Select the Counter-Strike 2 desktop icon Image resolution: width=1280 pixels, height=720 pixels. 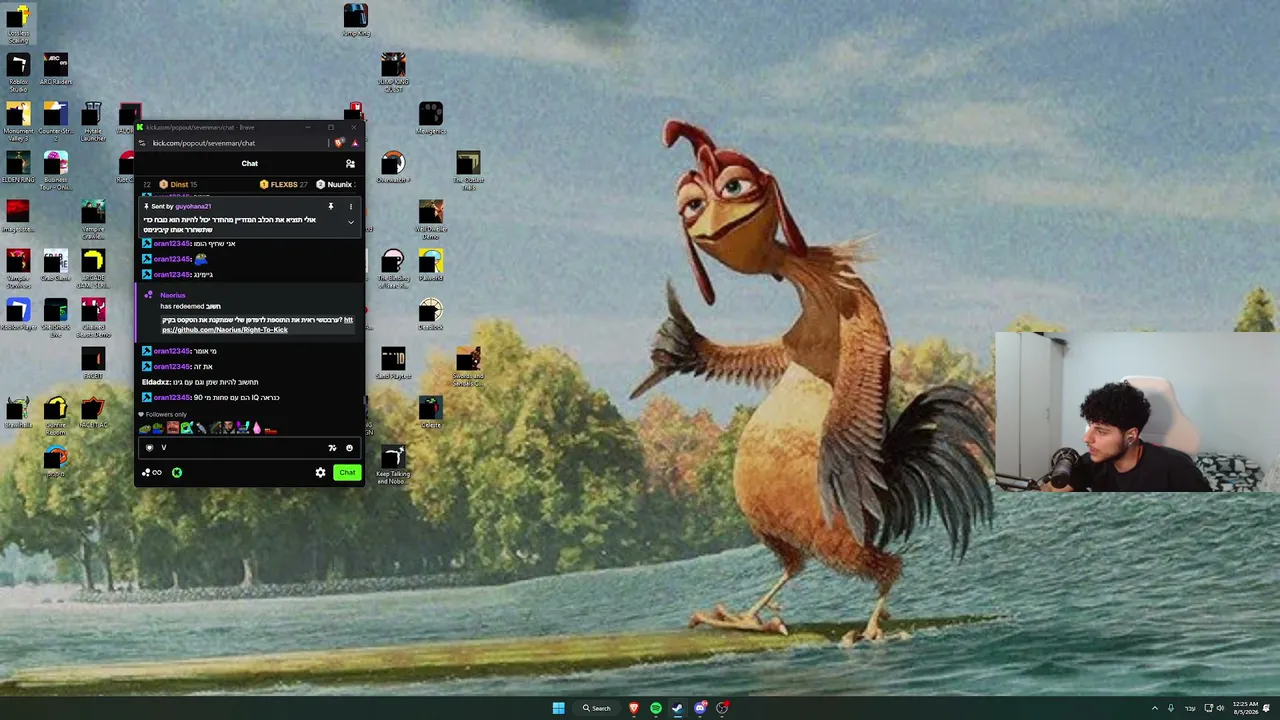click(56, 119)
